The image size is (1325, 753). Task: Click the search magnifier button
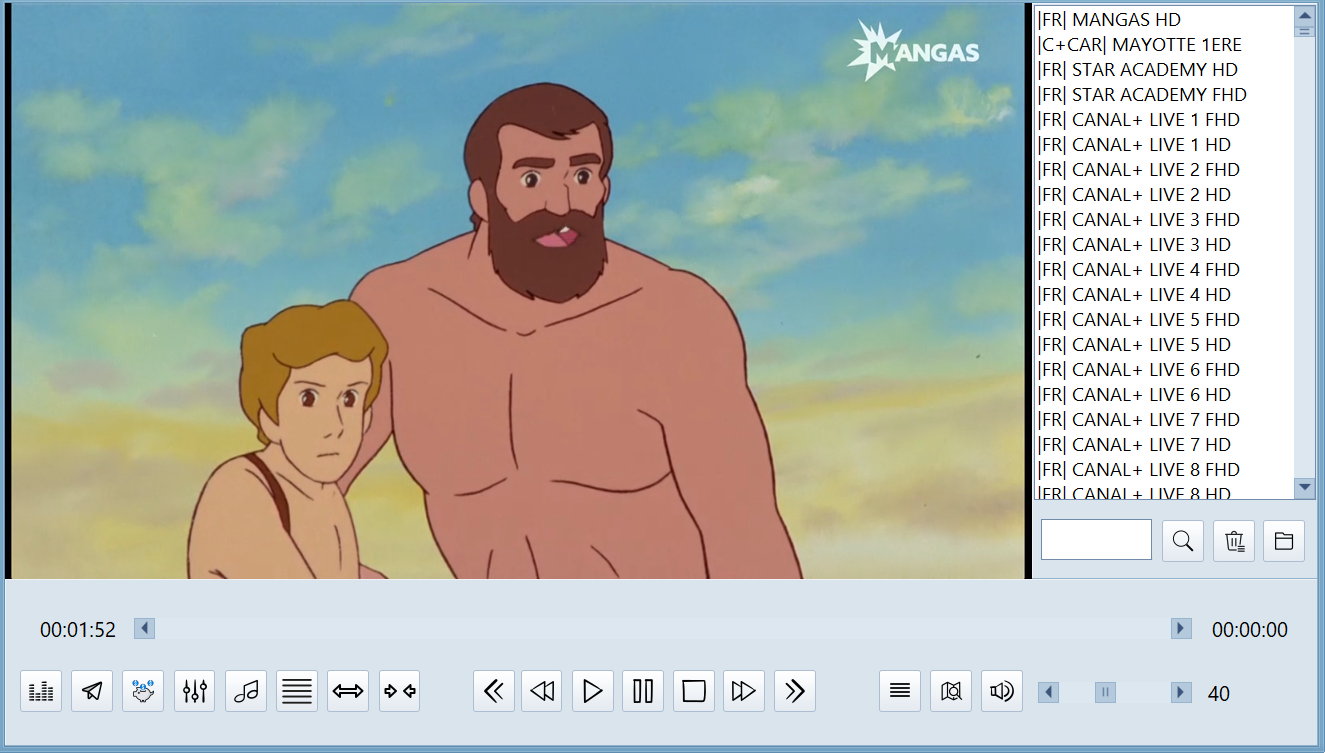1183,541
